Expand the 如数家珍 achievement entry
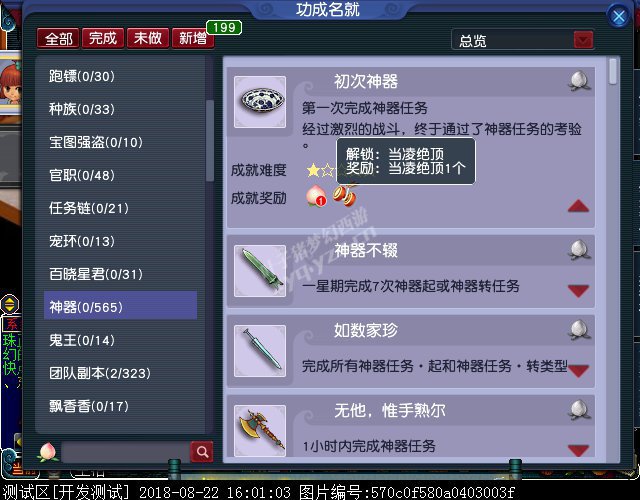 coord(578,371)
